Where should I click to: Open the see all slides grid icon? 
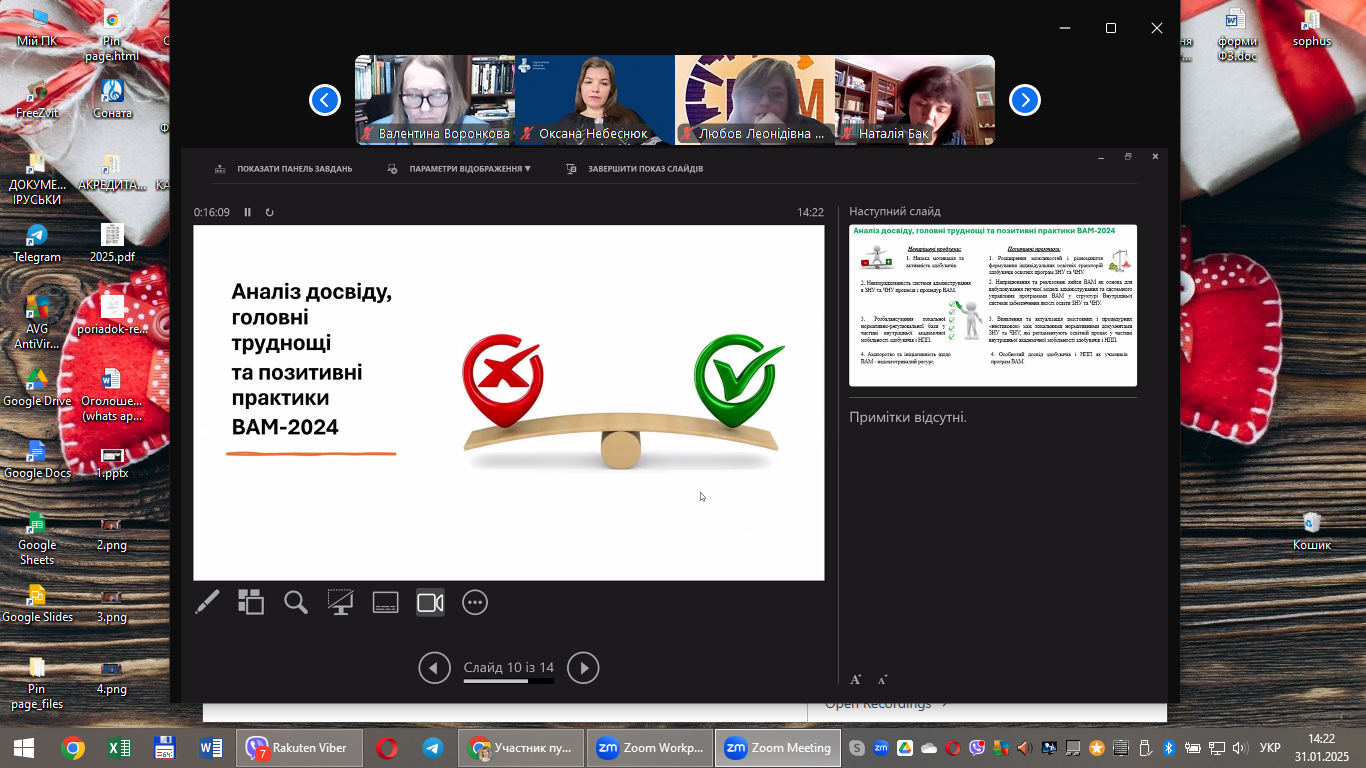(251, 602)
